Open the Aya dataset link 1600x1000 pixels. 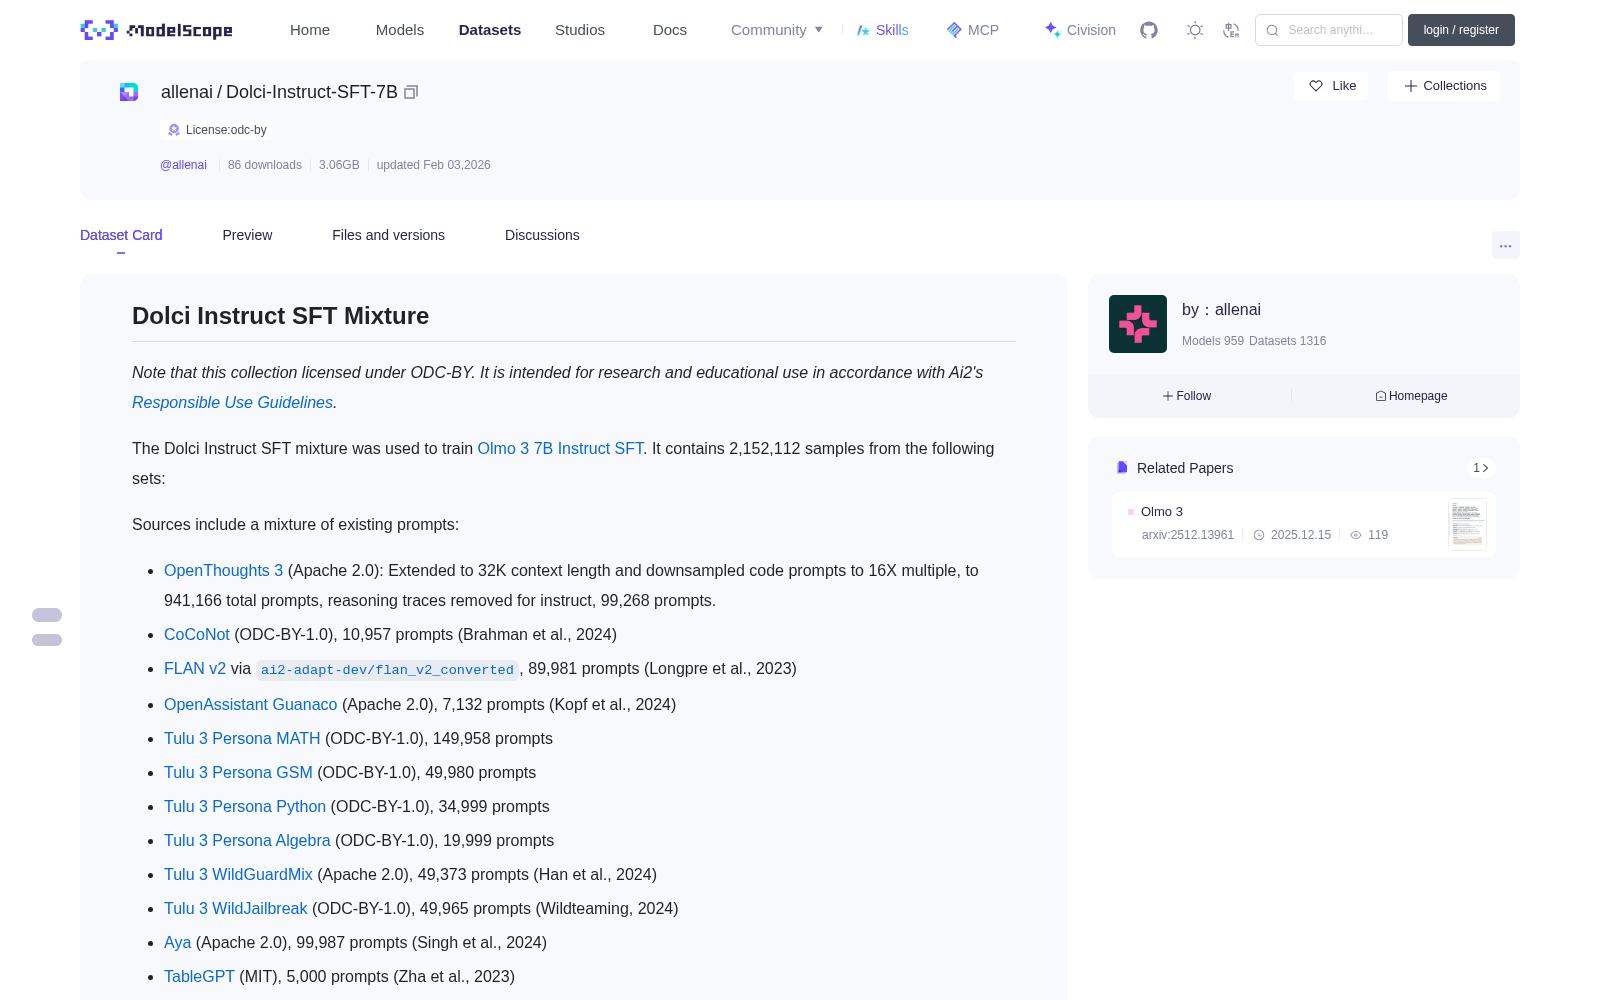tap(177, 942)
